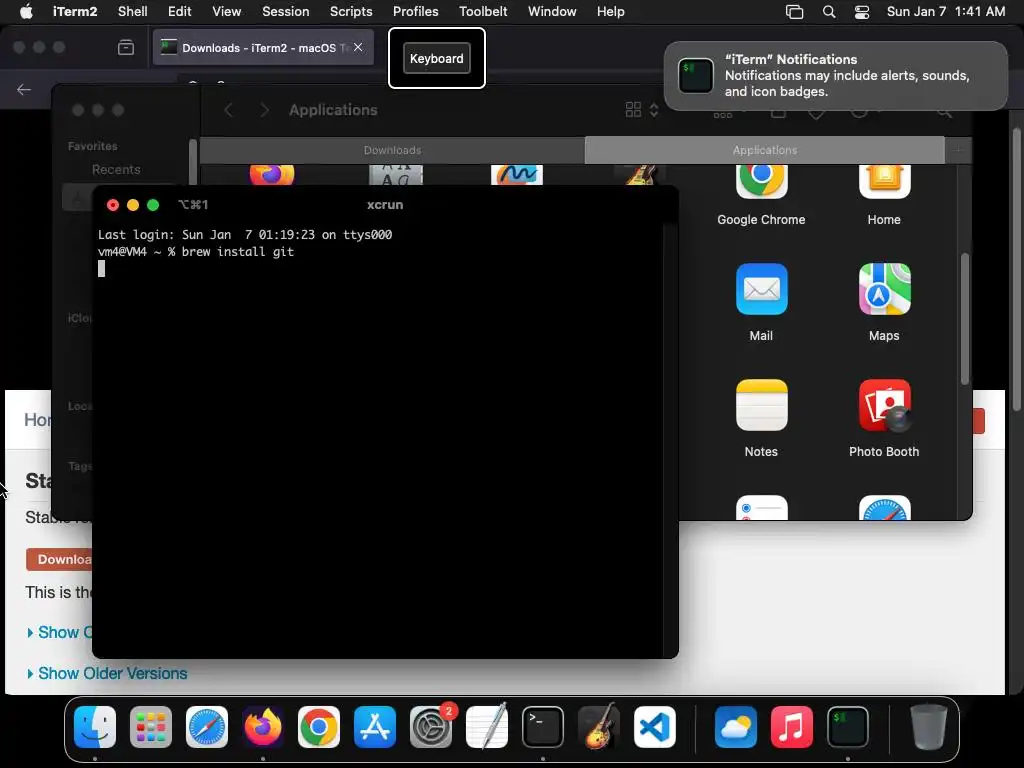
Task: Open Music app in the Dock
Action: (x=792, y=727)
